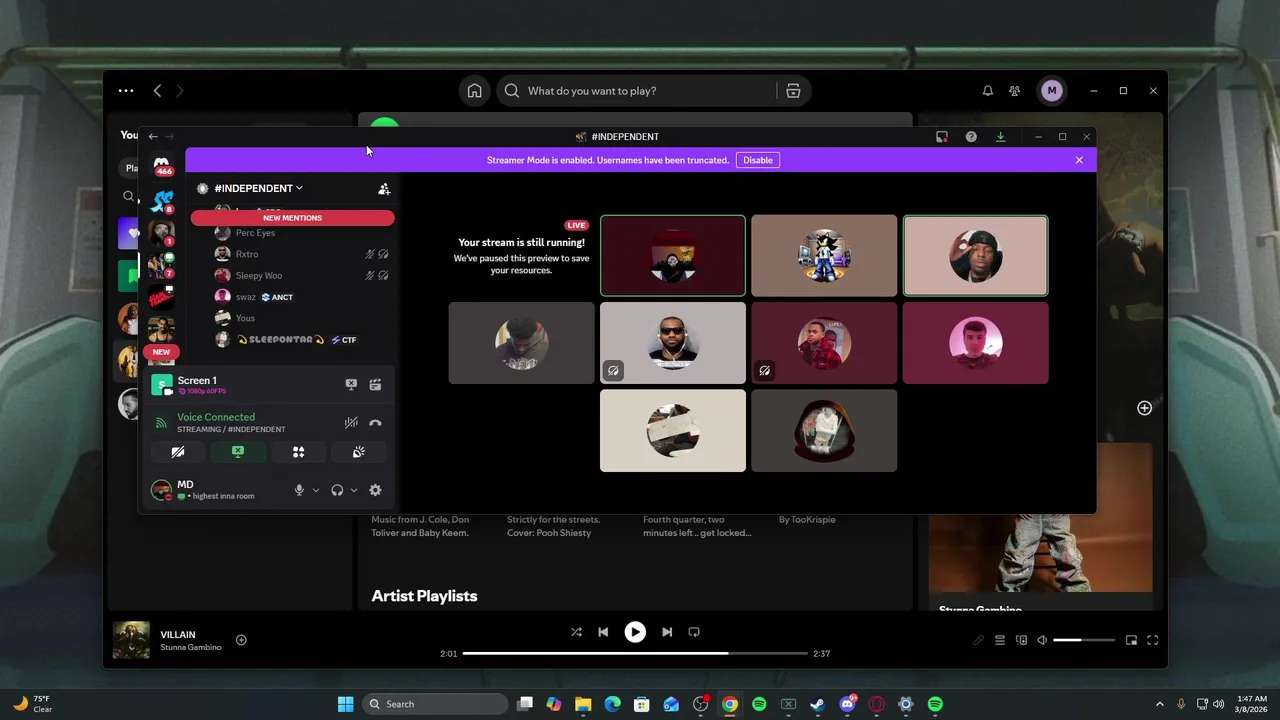Invite people to #INDEPENDENT via add-member icon

384,188
